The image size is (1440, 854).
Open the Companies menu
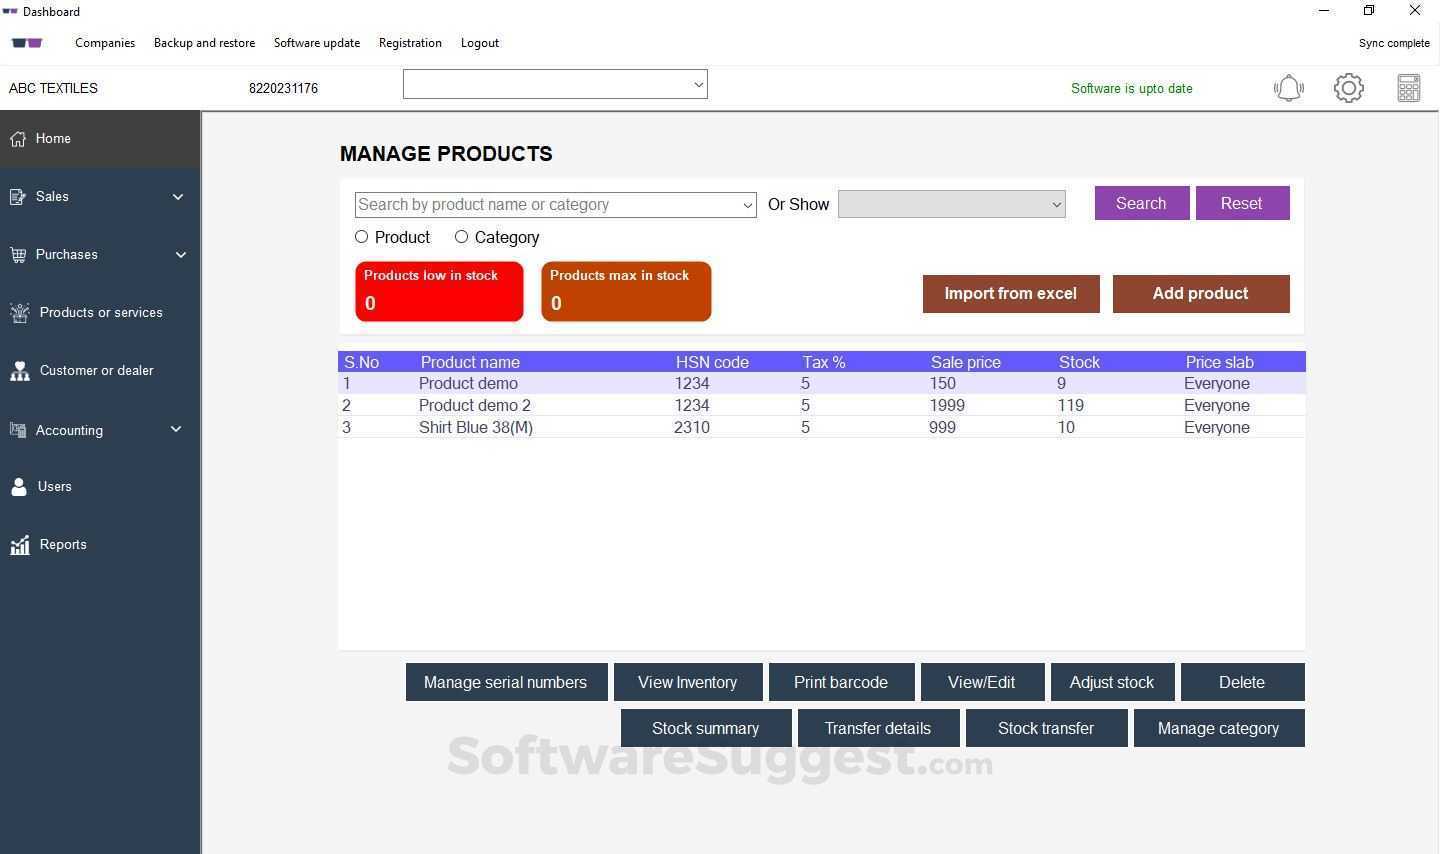(x=105, y=42)
